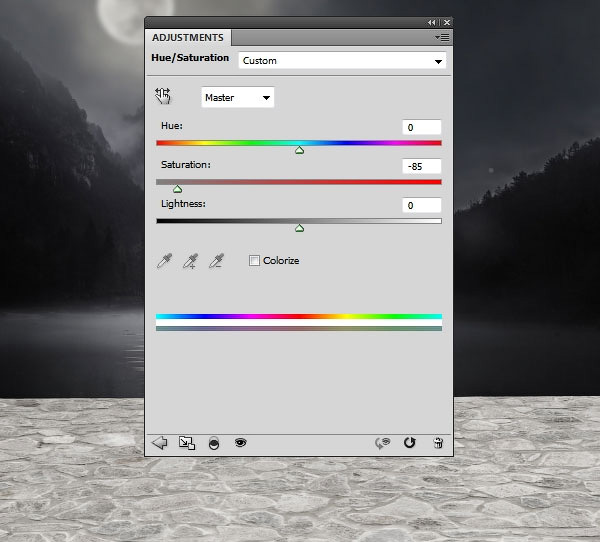This screenshot has height=542, width=600.
Task: Close the Adjustments panel
Action: click(x=447, y=23)
